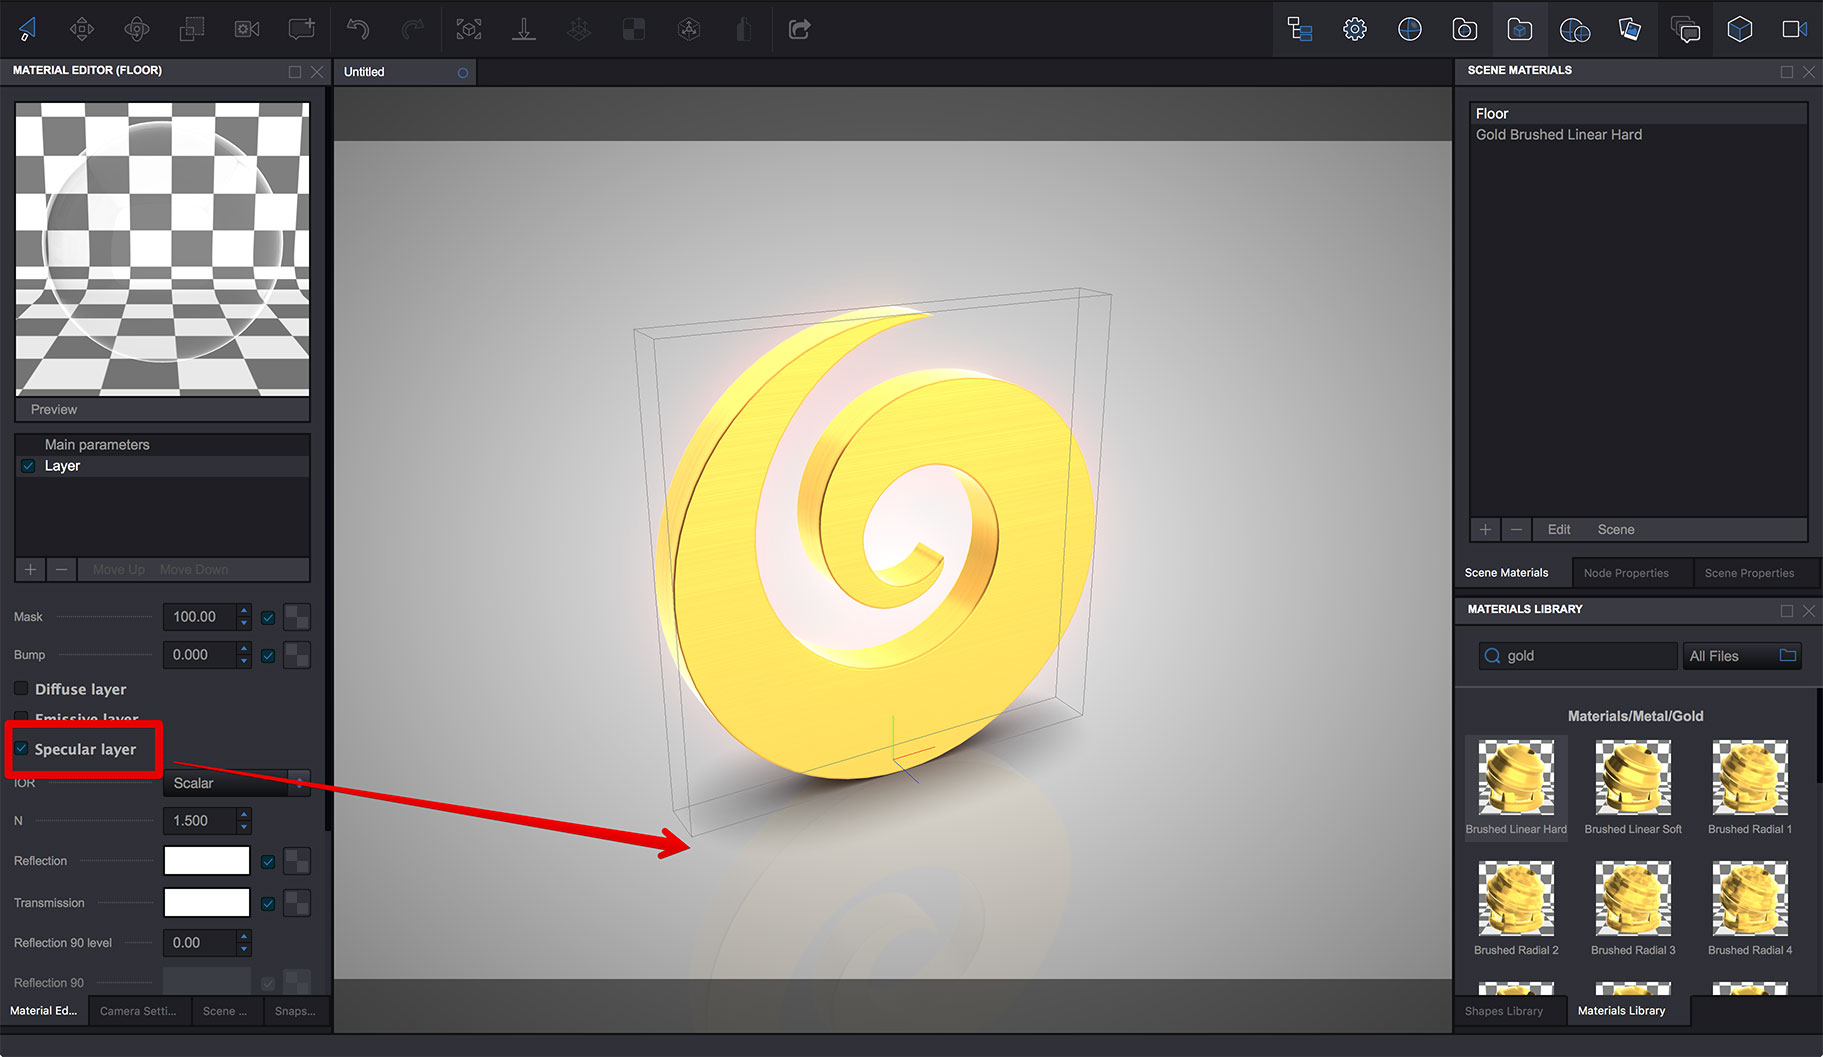Viewport: 1823px width, 1057px height.
Task: Open the rendering camera panel icon
Action: pos(1794,29)
